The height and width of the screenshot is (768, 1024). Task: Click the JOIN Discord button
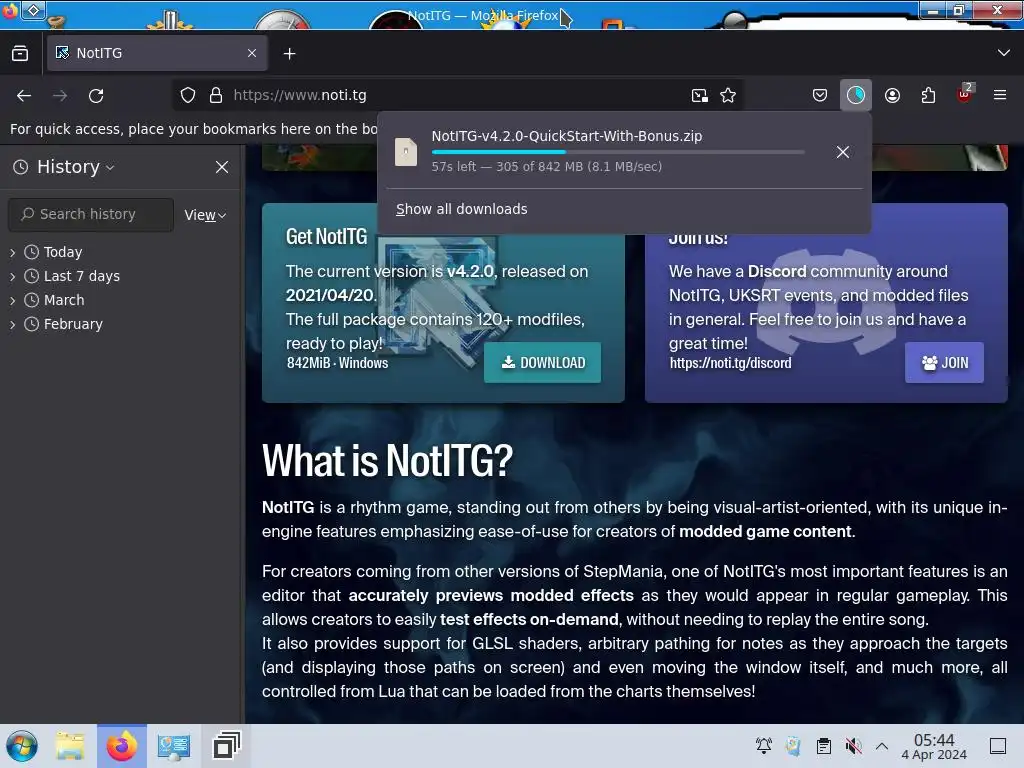pyautogui.click(x=944, y=362)
